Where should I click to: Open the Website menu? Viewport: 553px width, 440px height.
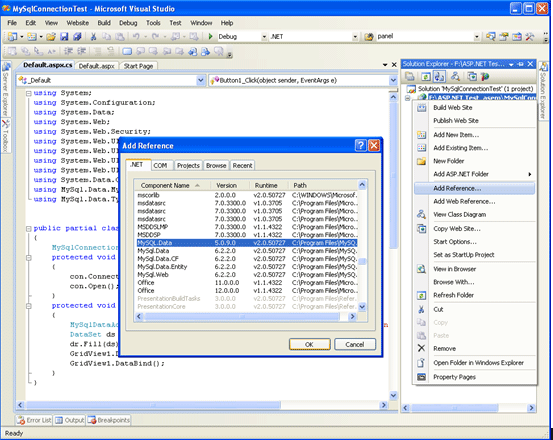(78, 23)
